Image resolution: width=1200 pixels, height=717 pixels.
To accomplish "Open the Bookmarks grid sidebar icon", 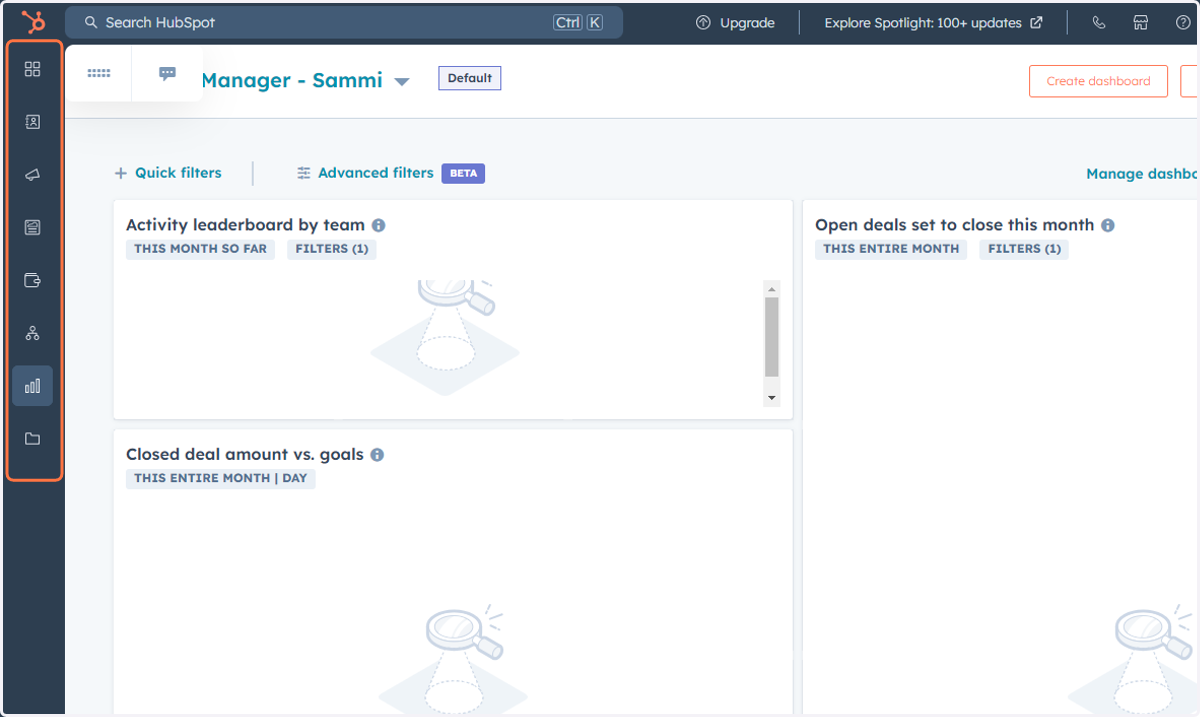I will click(32, 69).
